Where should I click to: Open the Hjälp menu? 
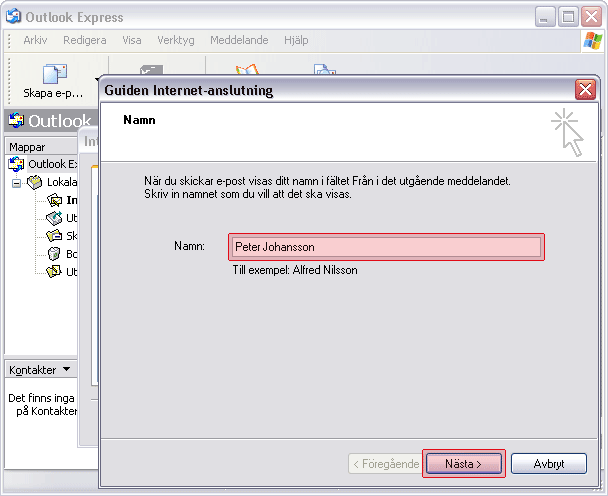[x=295, y=40]
